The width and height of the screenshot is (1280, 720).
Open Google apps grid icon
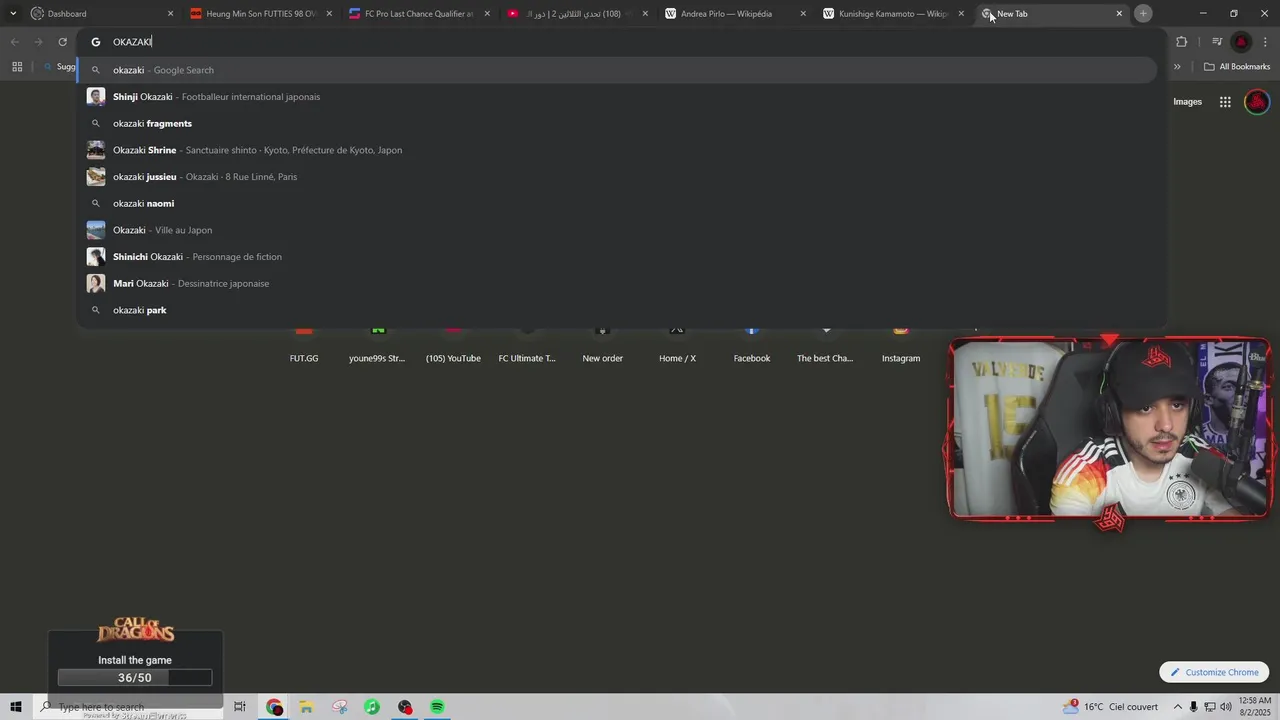1225,102
